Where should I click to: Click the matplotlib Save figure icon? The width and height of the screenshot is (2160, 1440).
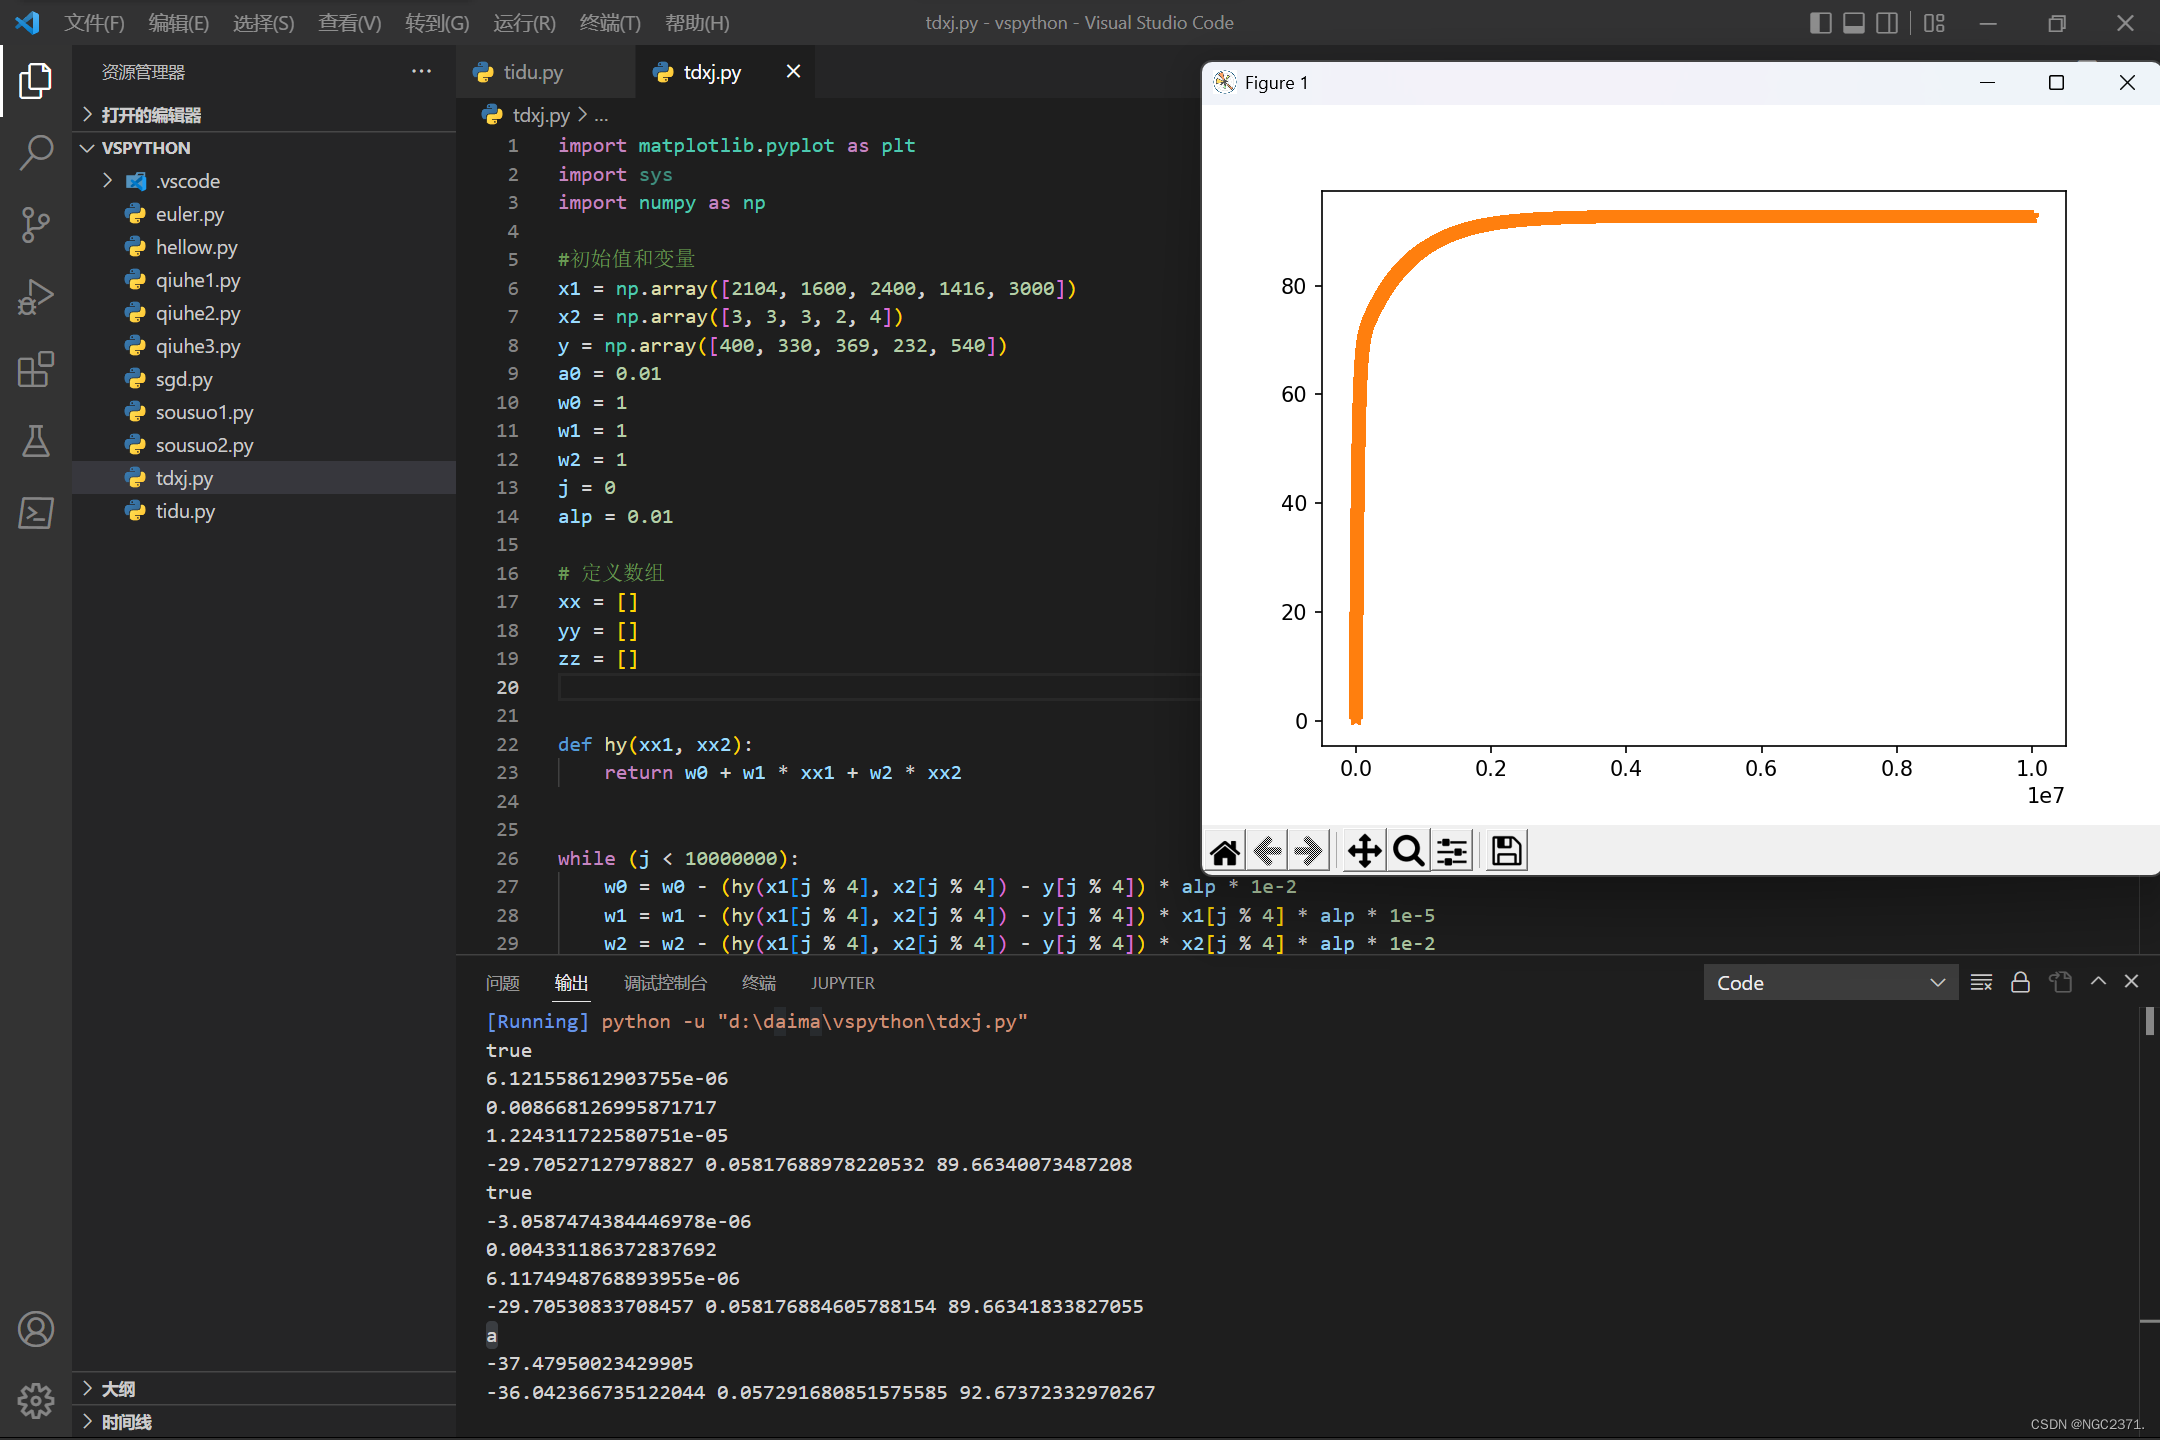(x=1506, y=851)
